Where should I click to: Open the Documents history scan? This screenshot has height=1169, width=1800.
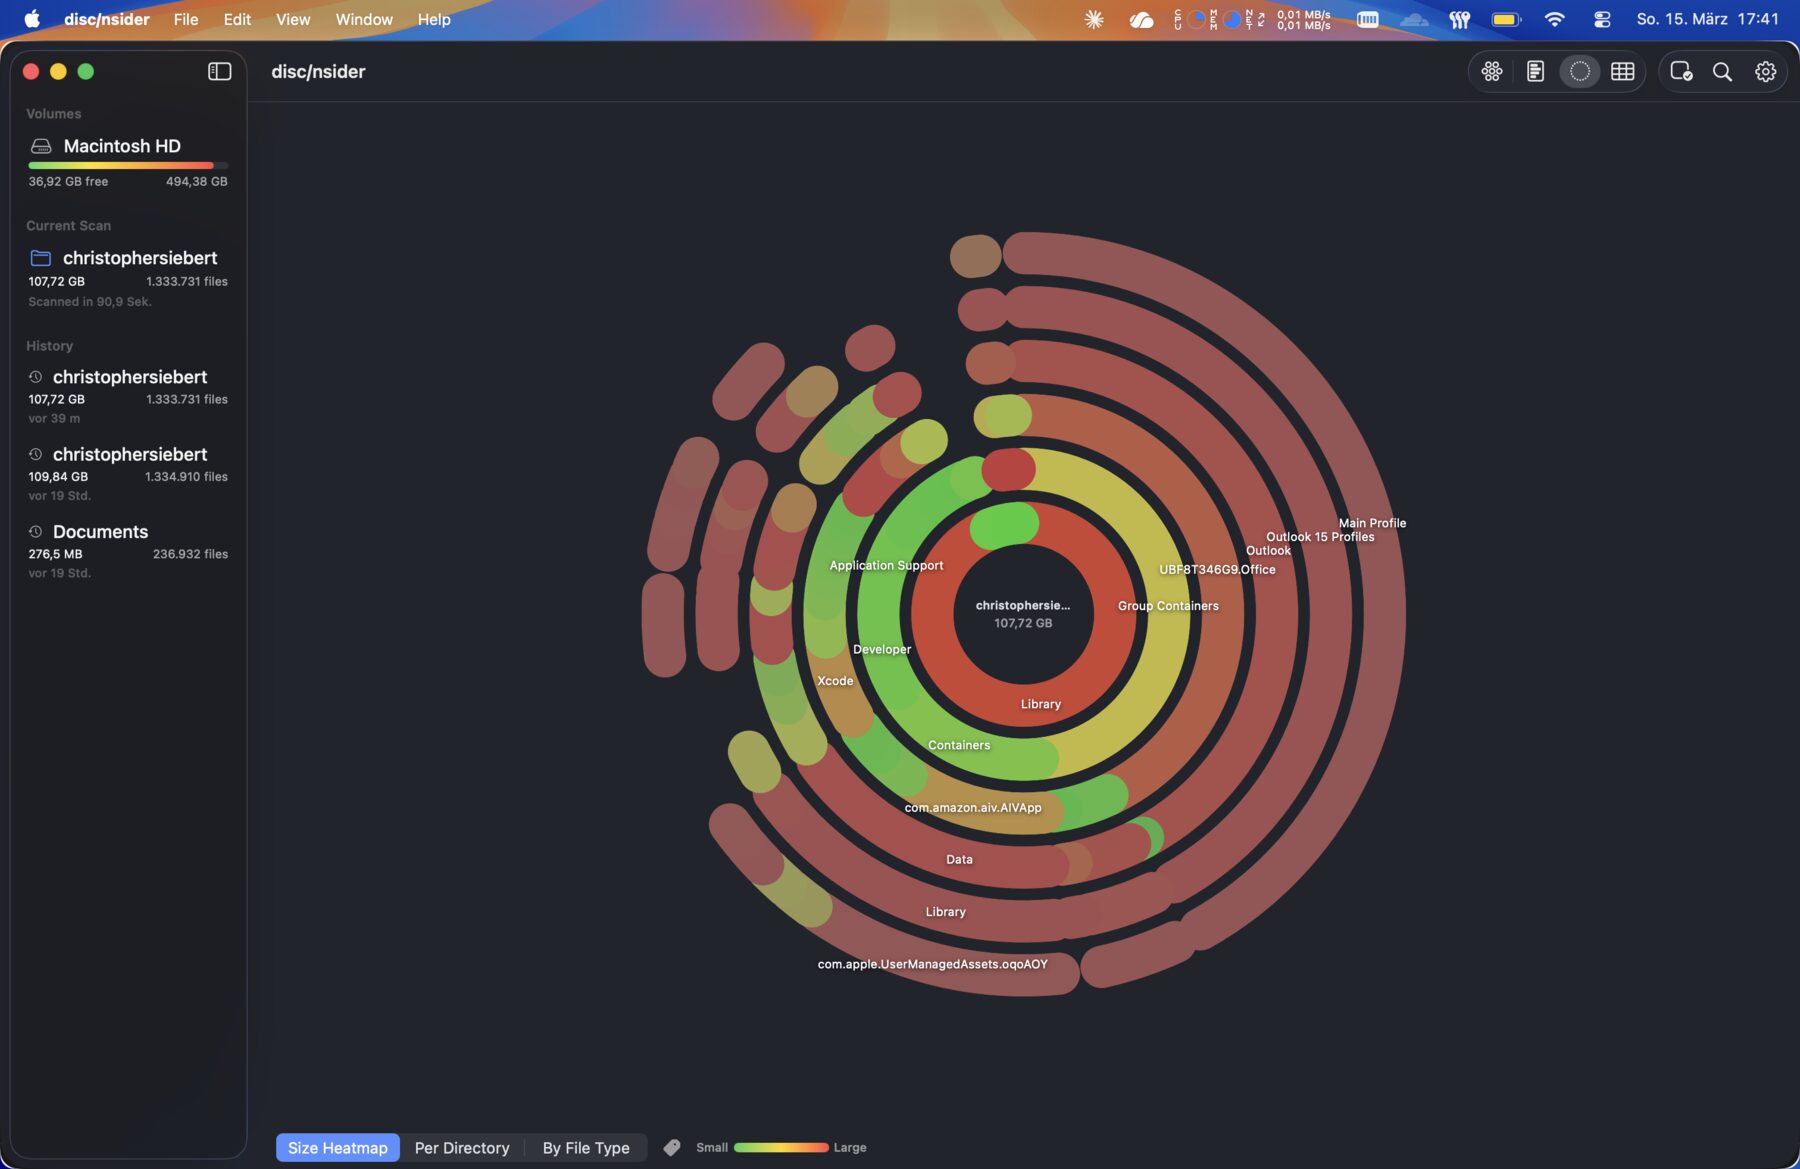[128, 551]
